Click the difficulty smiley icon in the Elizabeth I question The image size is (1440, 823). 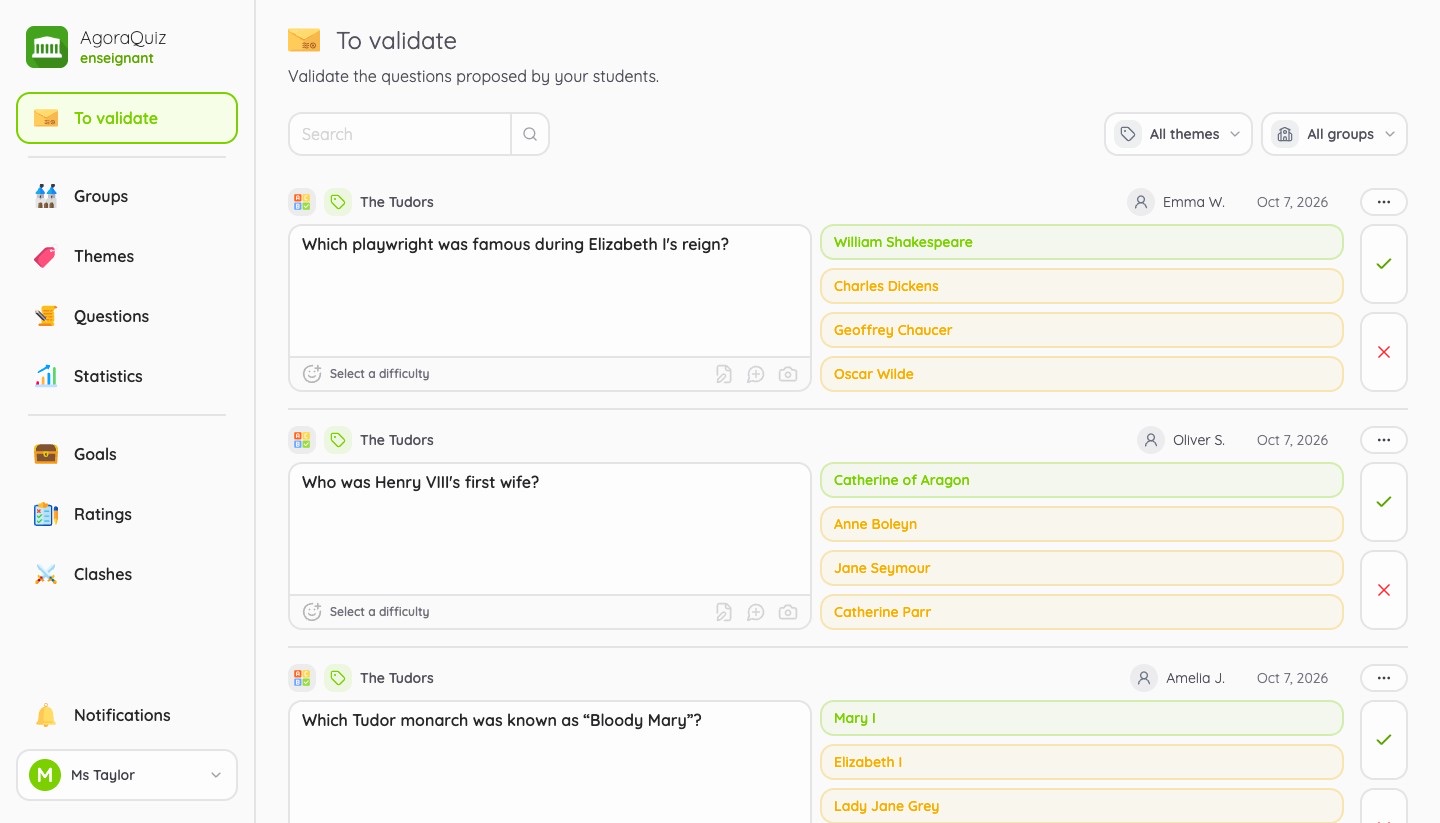point(312,374)
